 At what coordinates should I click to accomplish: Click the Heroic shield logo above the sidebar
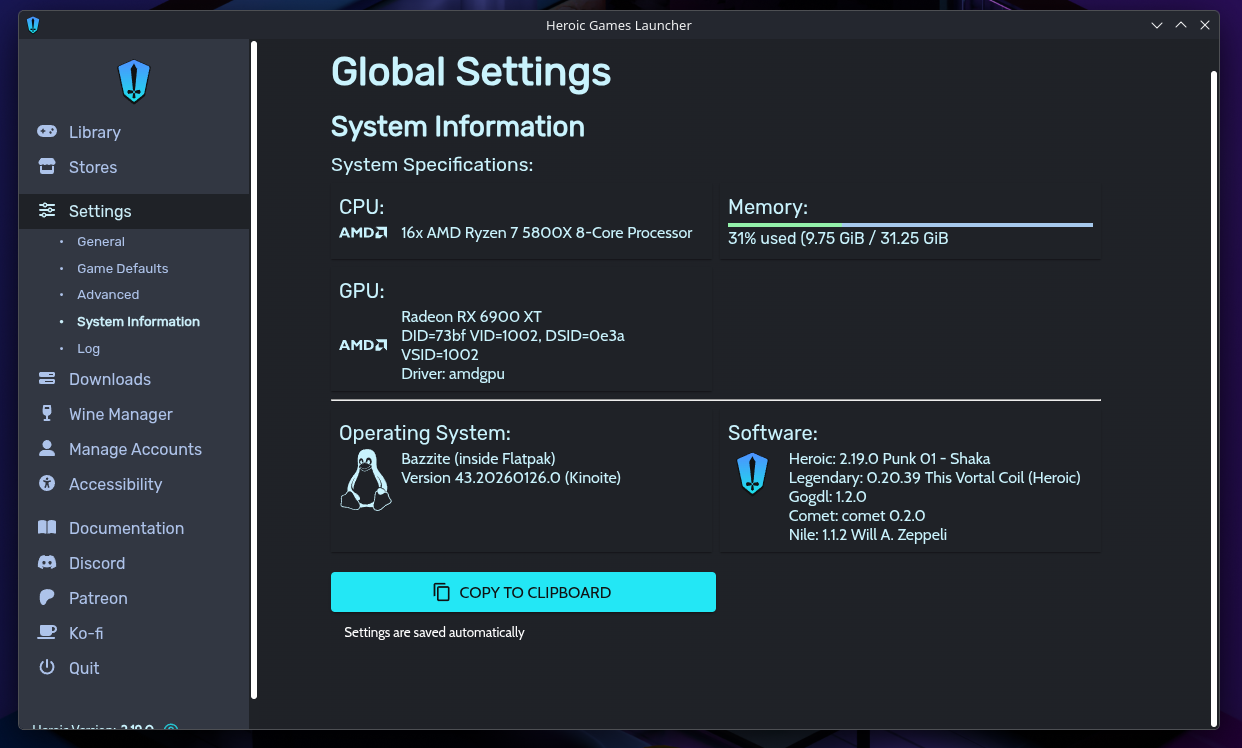click(x=134, y=80)
